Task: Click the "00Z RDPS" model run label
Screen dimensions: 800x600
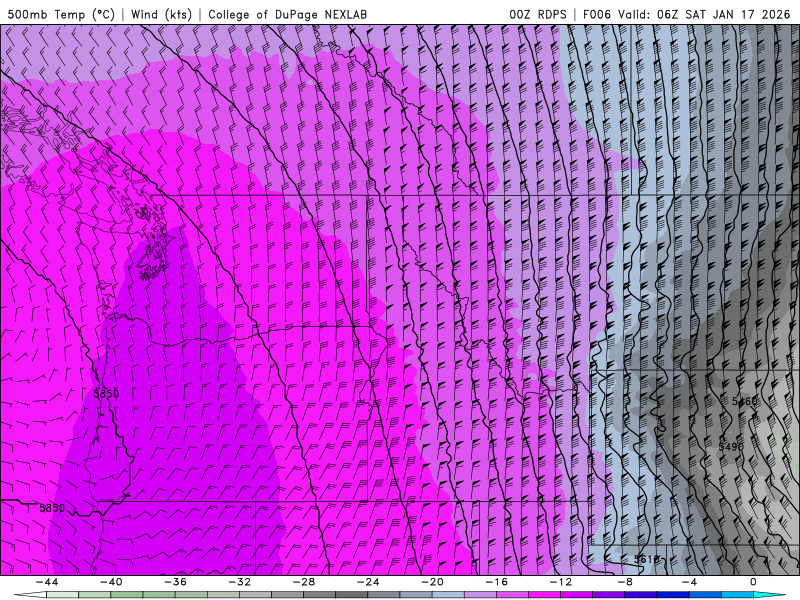Action: click(538, 14)
